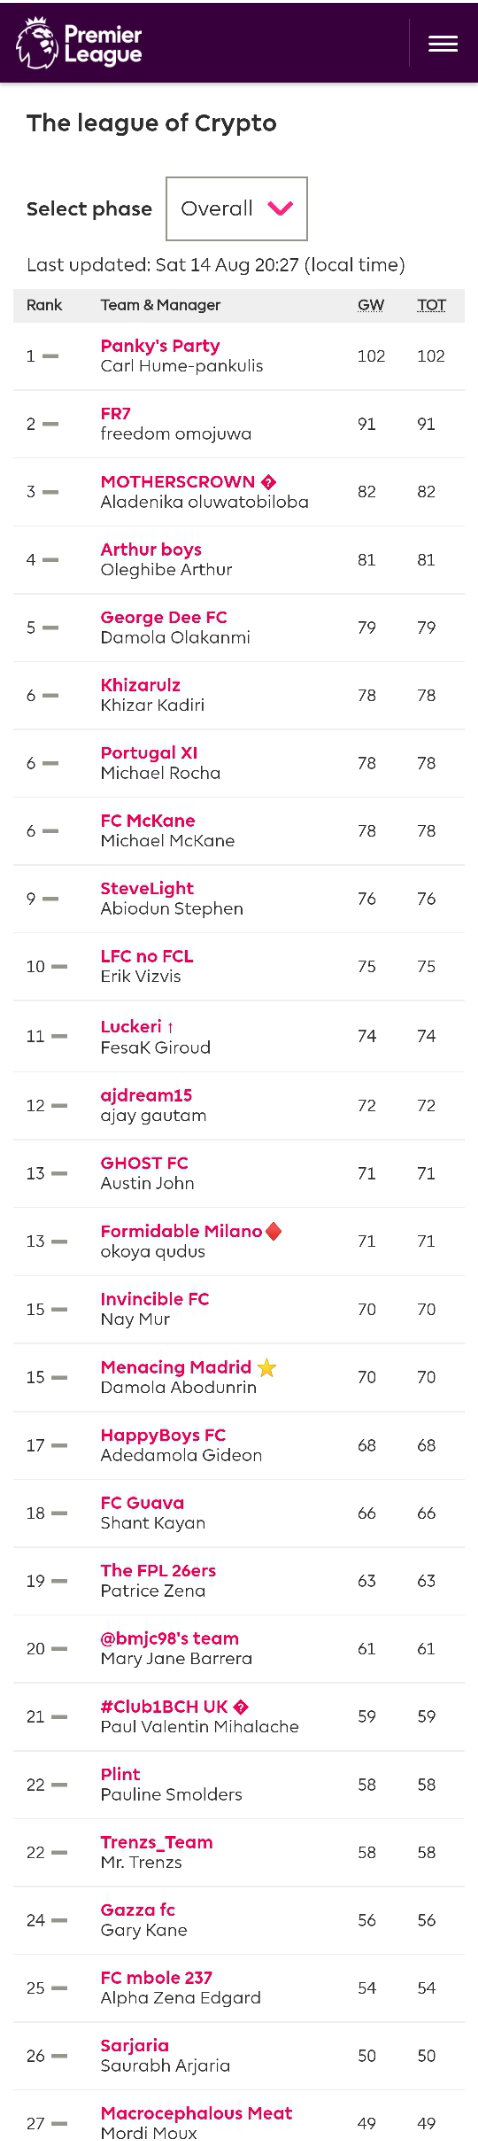Screen dimensions: 478x2141
Task: Click the rank indicator dash next to FR7
Action: point(51,424)
